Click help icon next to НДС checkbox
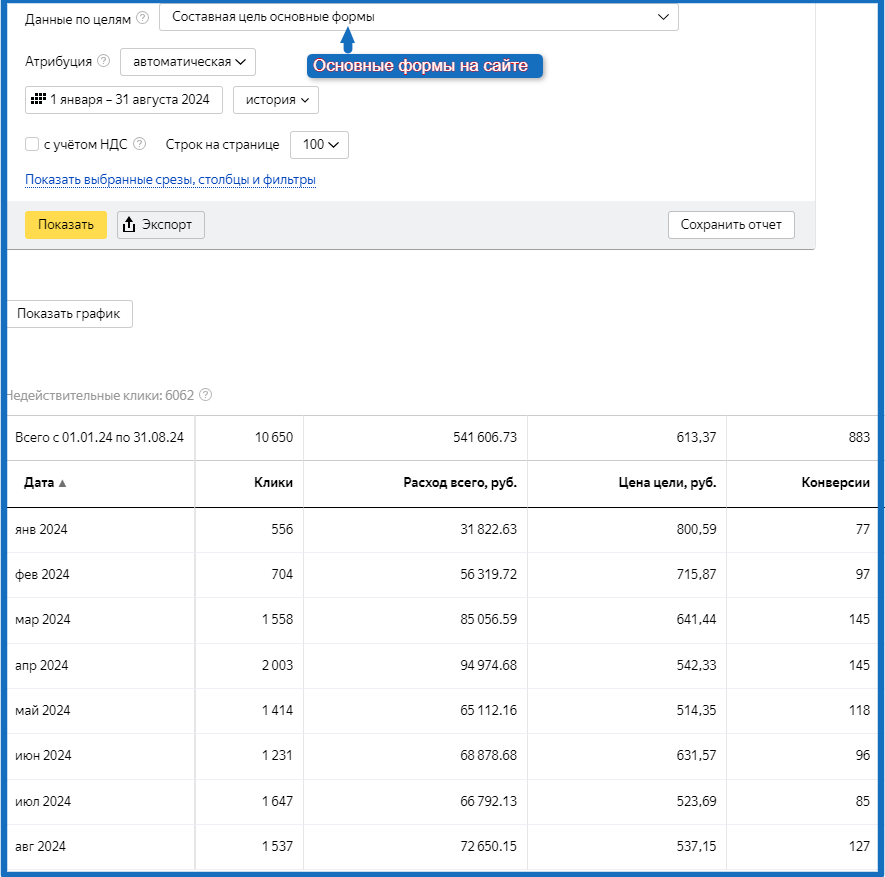This screenshot has width=885, height=877. [139, 144]
